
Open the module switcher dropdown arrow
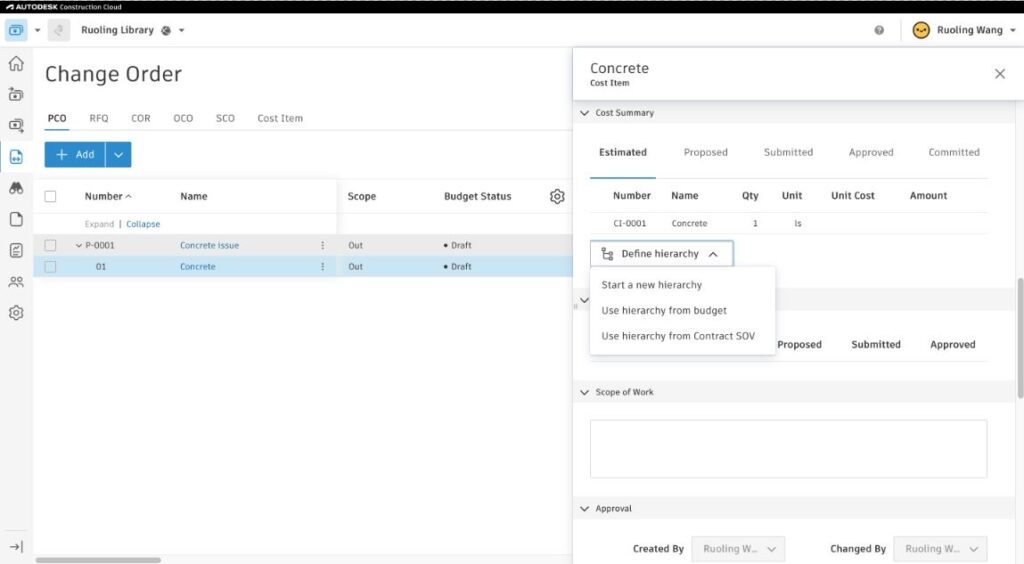[37, 30]
